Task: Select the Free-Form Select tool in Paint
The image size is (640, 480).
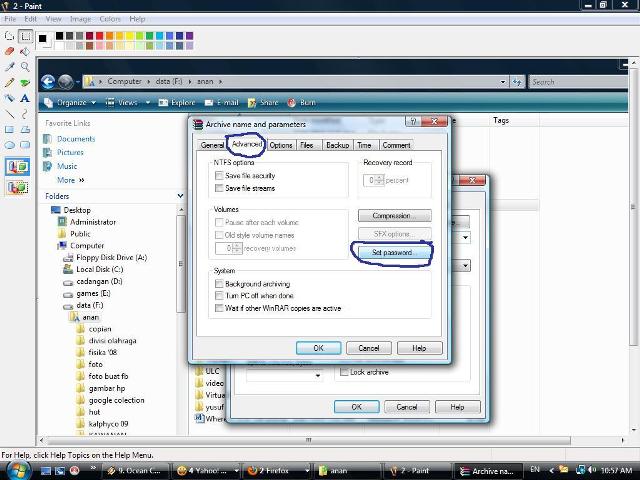Action: click(9, 36)
